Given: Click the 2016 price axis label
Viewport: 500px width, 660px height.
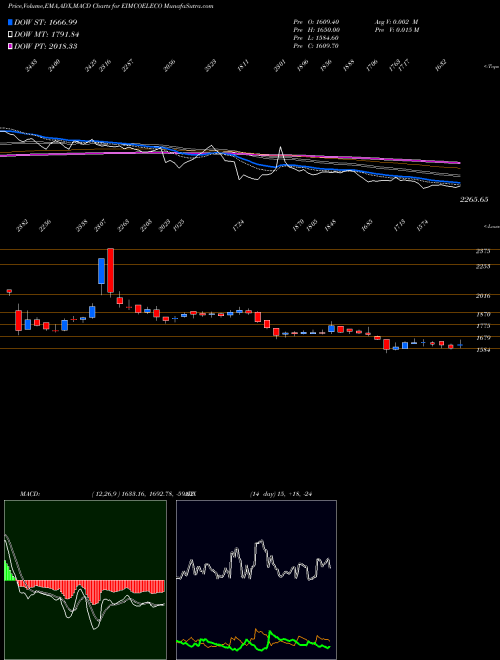Looking at the screenshot, I should pyautogui.click(x=483, y=296).
